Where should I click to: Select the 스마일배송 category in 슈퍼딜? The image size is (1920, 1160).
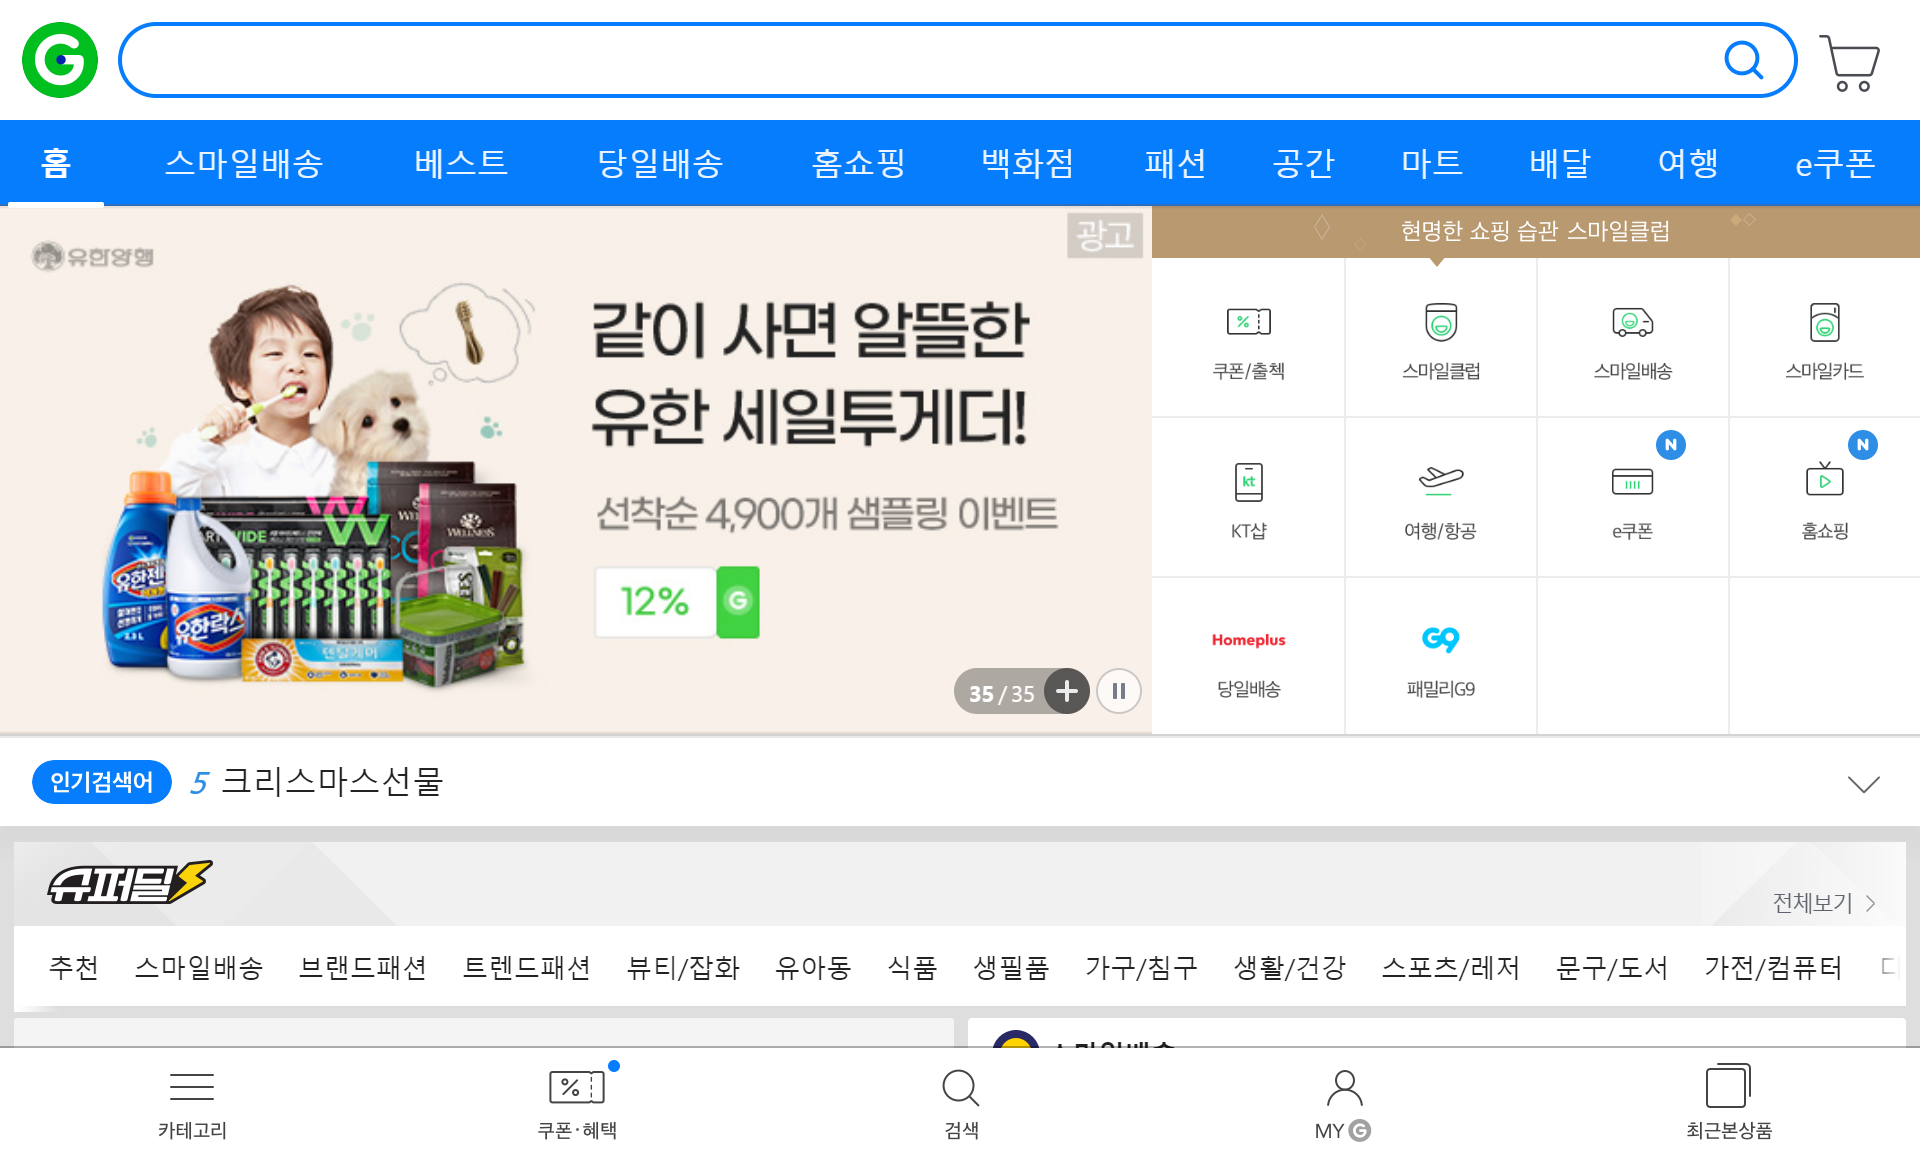point(199,967)
